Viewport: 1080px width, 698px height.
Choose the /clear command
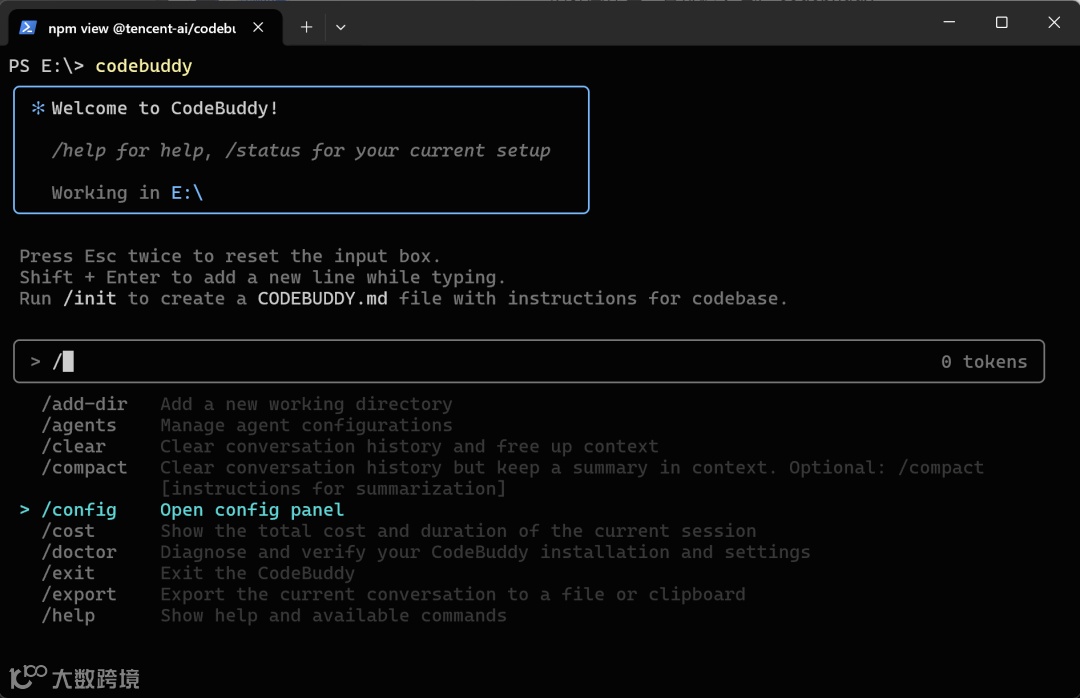(x=74, y=446)
